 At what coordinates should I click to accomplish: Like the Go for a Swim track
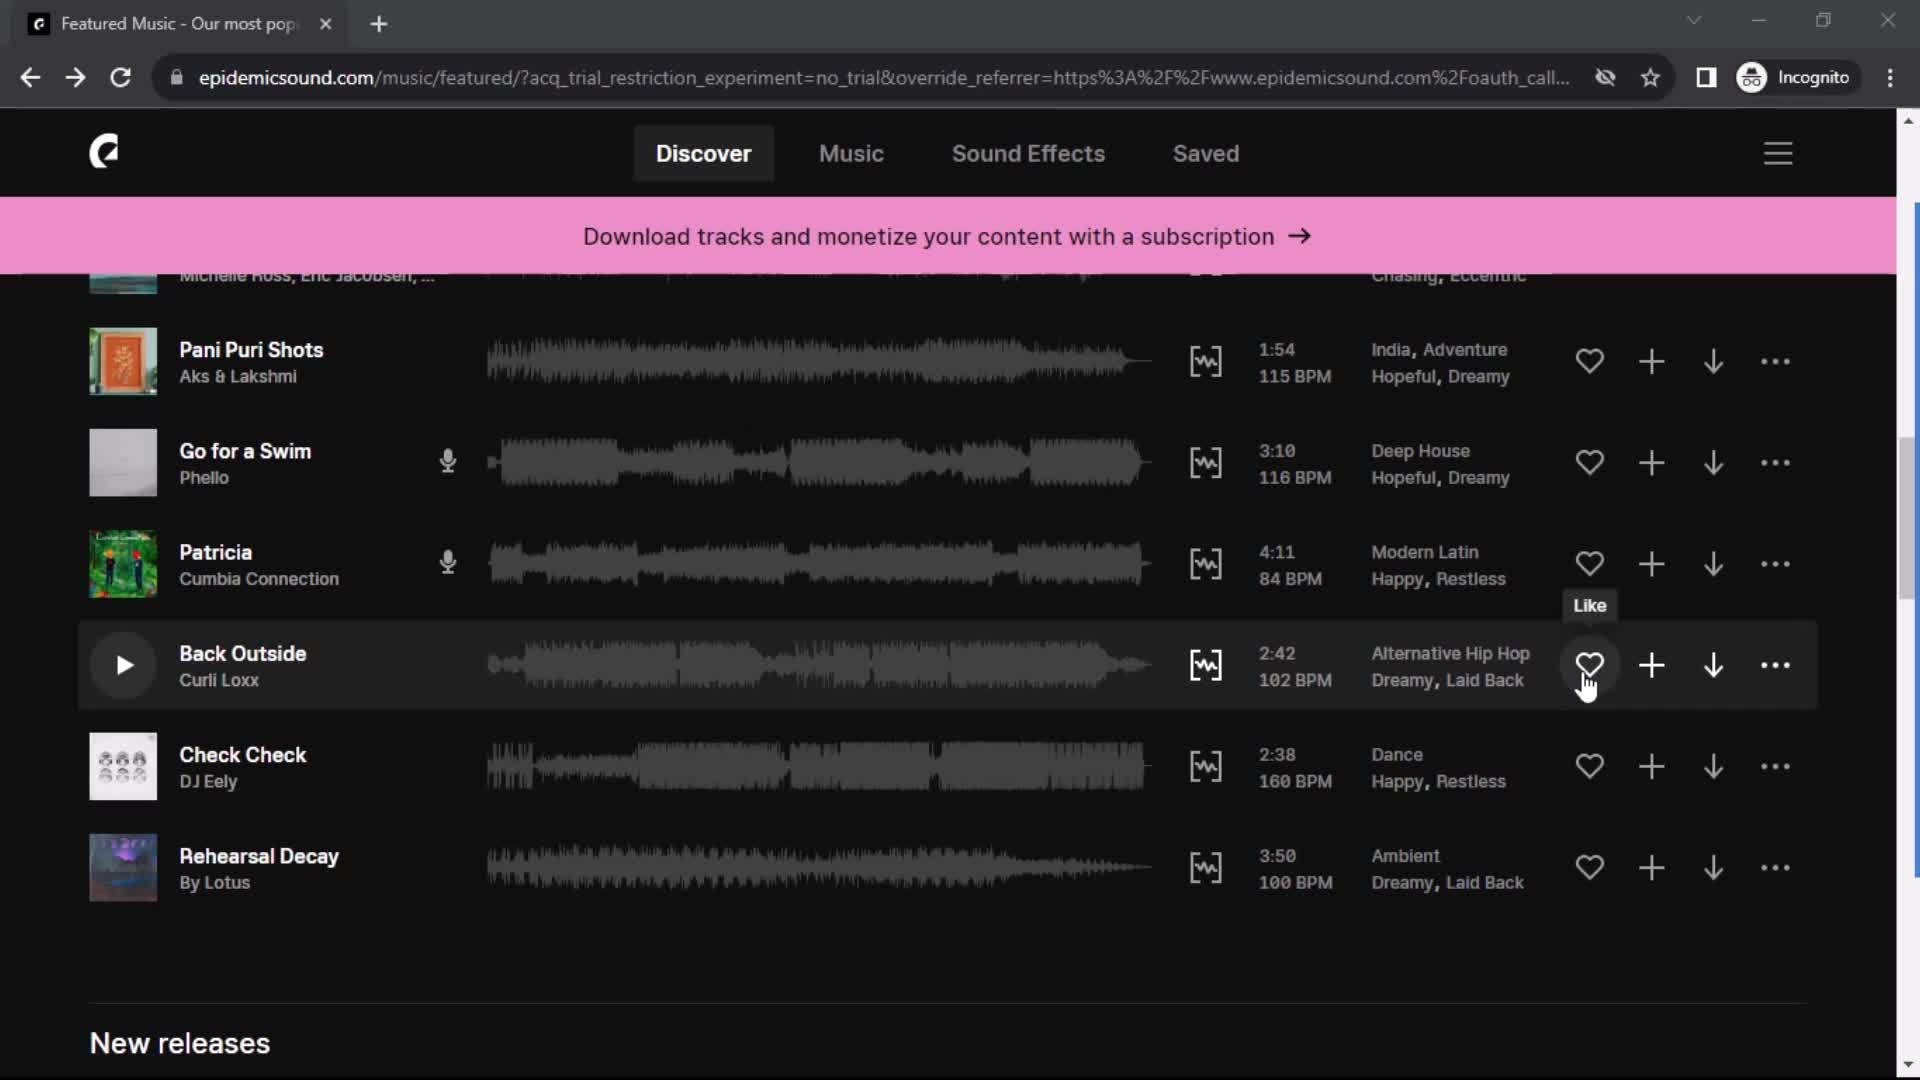1589,462
